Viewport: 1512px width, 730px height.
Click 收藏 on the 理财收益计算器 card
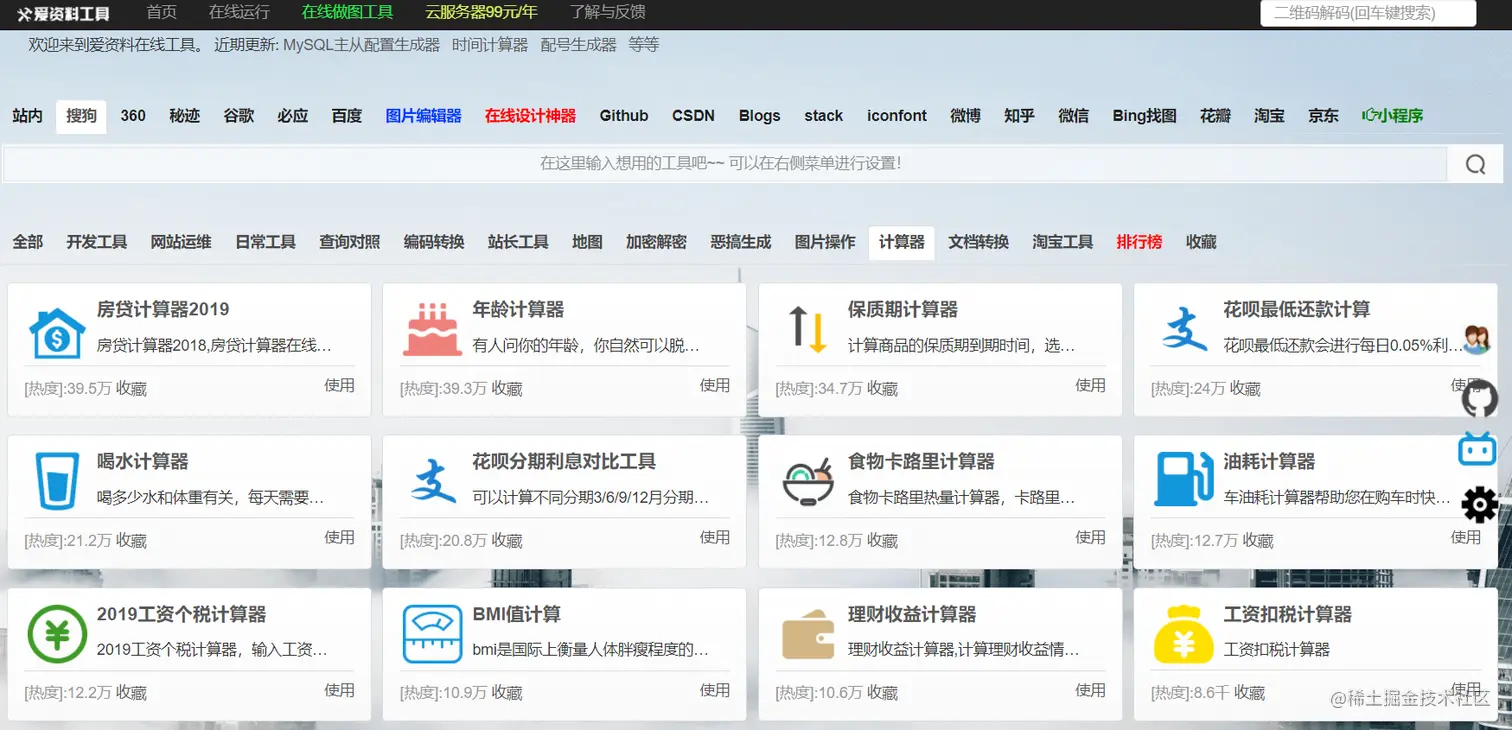point(883,693)
